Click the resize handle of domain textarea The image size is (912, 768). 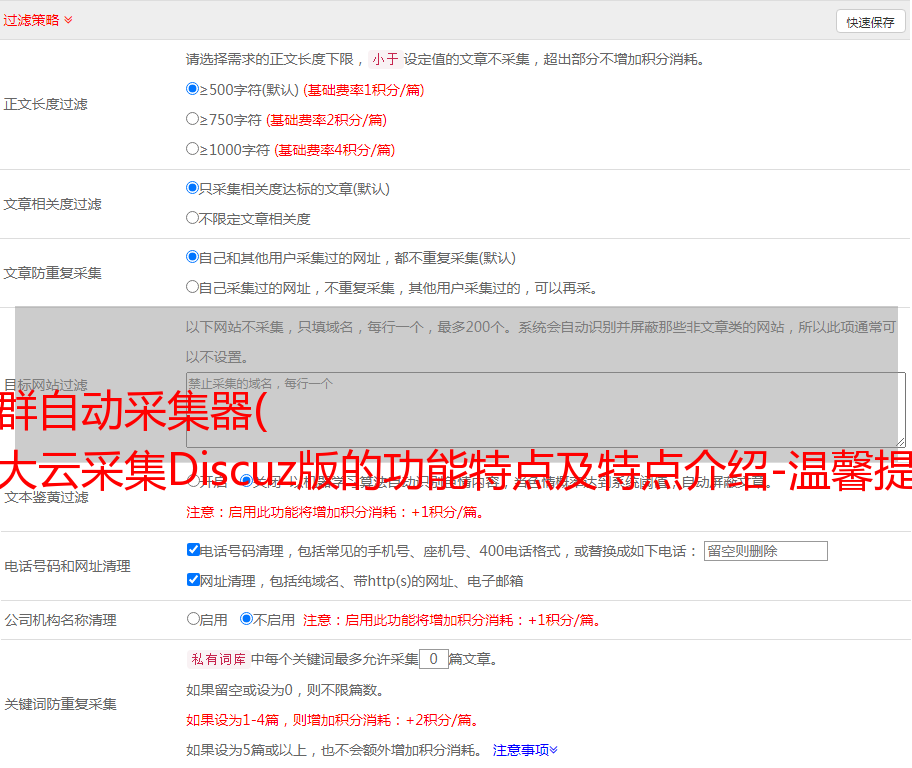click(x=901, y=443)
